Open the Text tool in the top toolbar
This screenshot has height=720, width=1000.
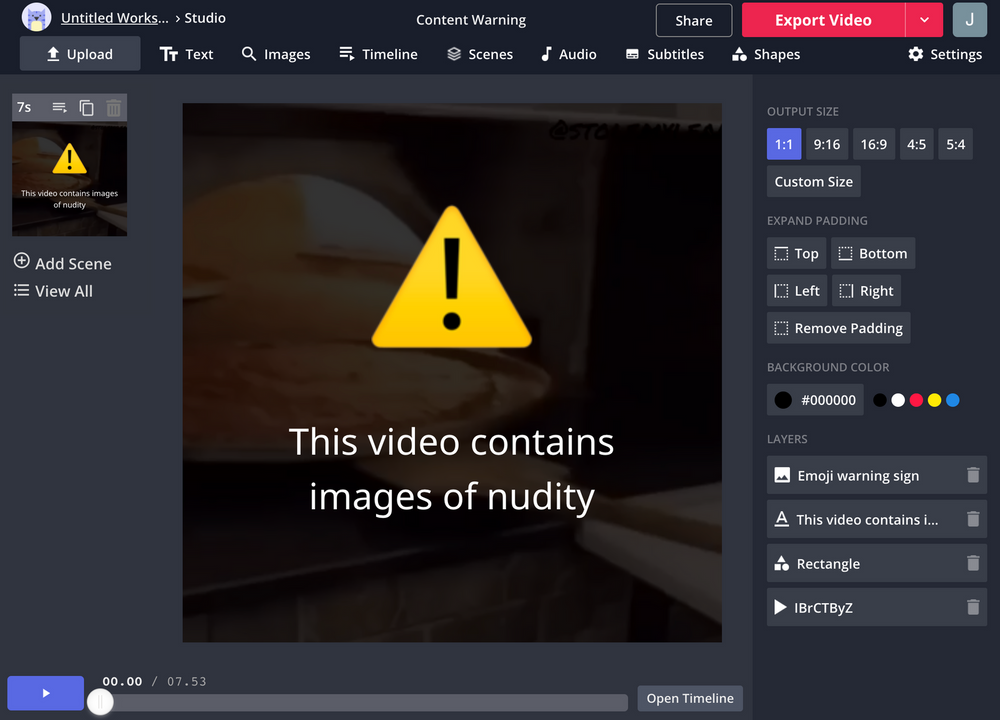click(x=187, y=54)
